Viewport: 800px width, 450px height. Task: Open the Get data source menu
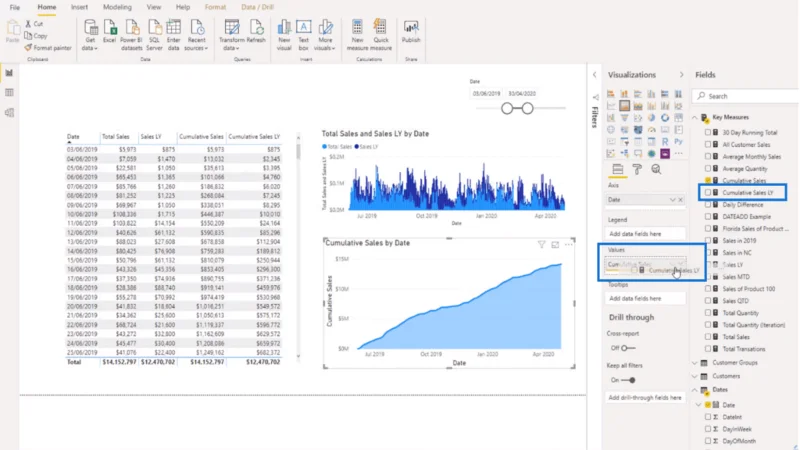tap(90, 35)
